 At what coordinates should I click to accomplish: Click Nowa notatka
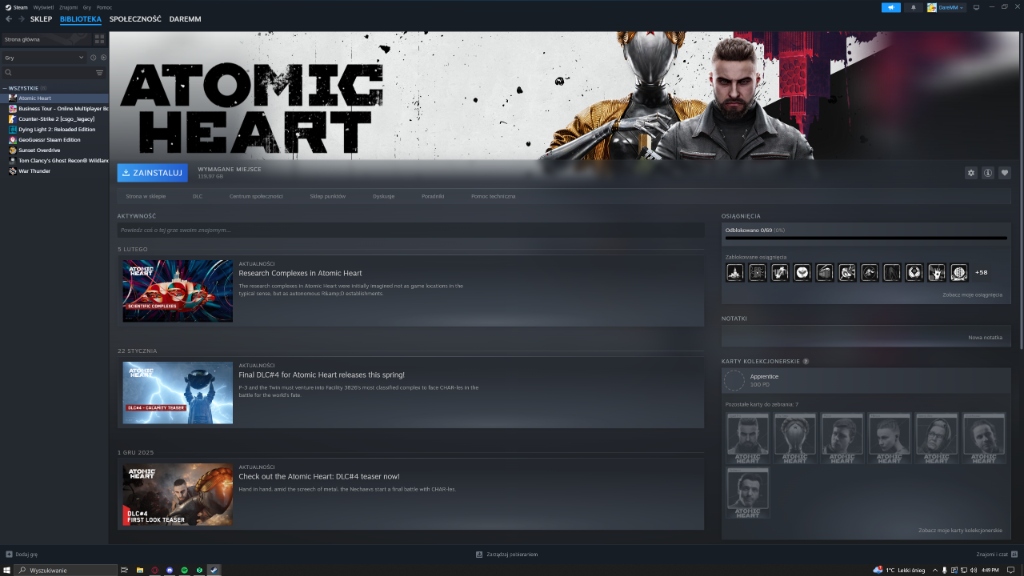pos(985,338)
